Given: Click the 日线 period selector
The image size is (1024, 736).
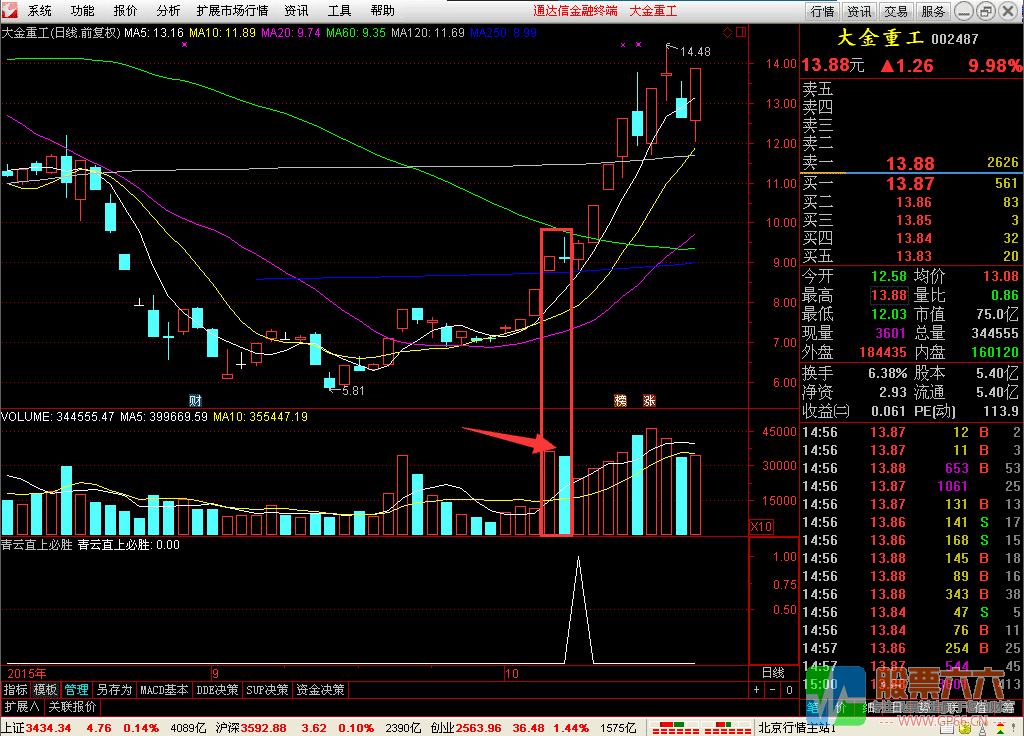Looking at the screenshot, I should coord(773,673).
